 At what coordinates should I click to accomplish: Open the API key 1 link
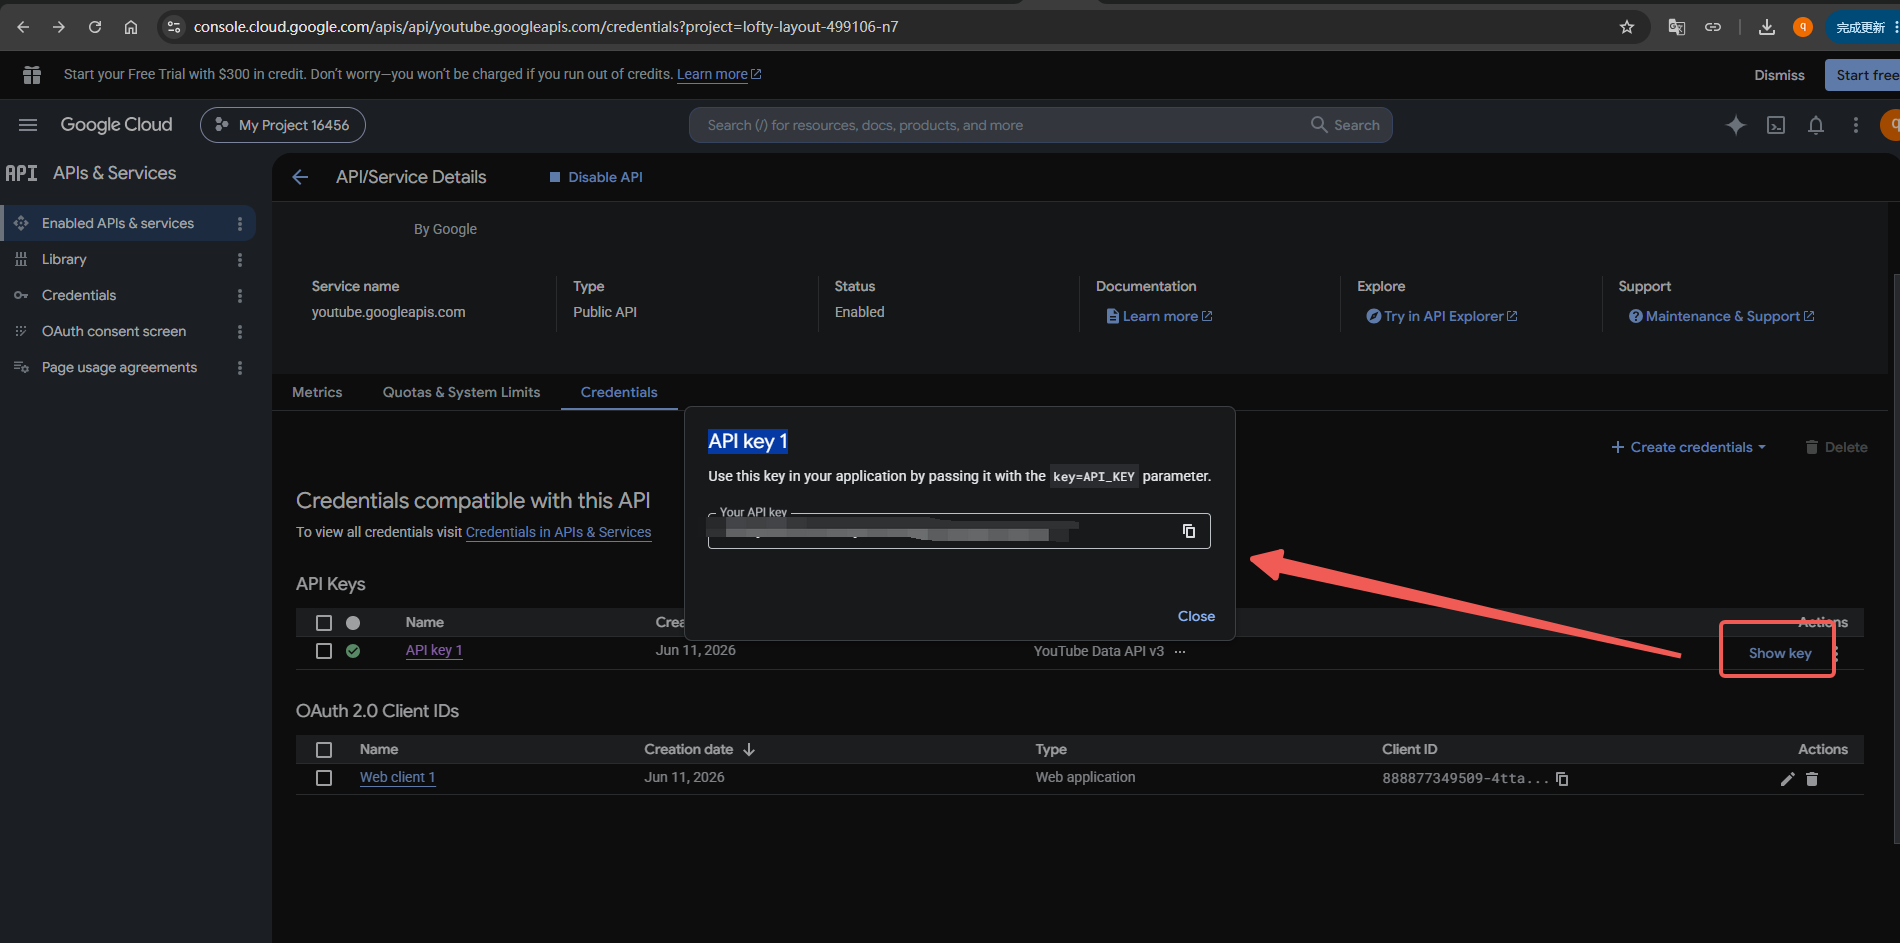tap(434, 650)
